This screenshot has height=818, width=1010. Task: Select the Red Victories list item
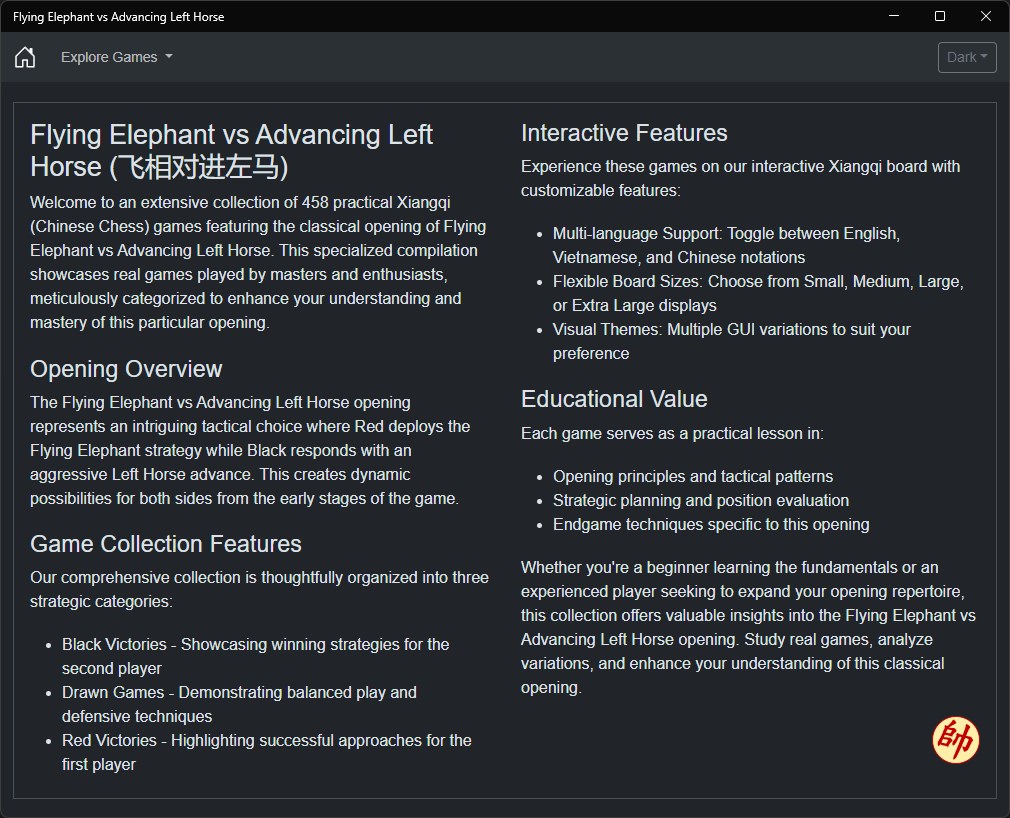point(266,752)
